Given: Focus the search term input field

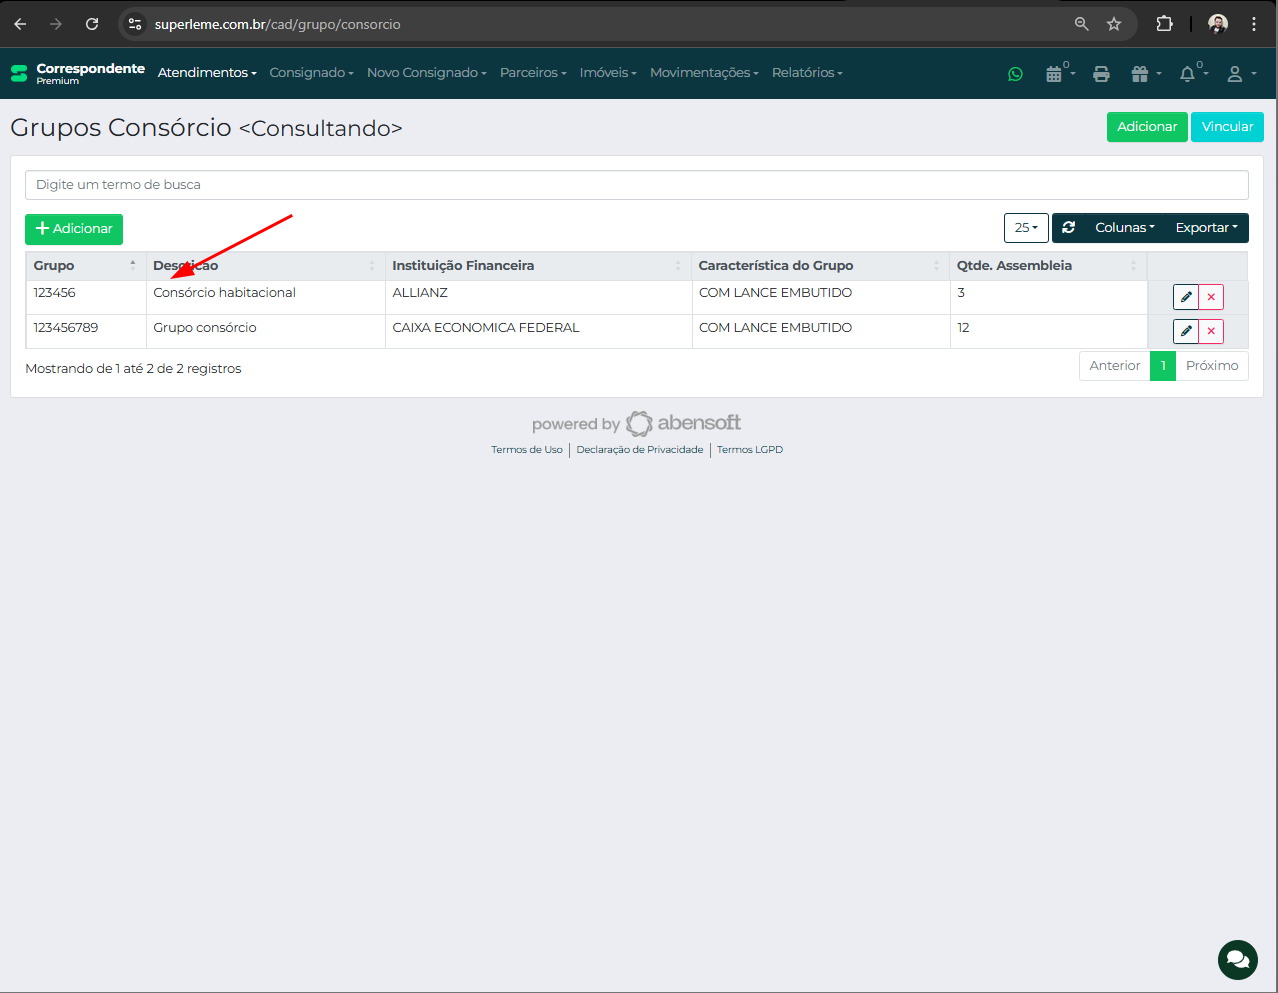Looking at the screenshot, I should (636, 185).
